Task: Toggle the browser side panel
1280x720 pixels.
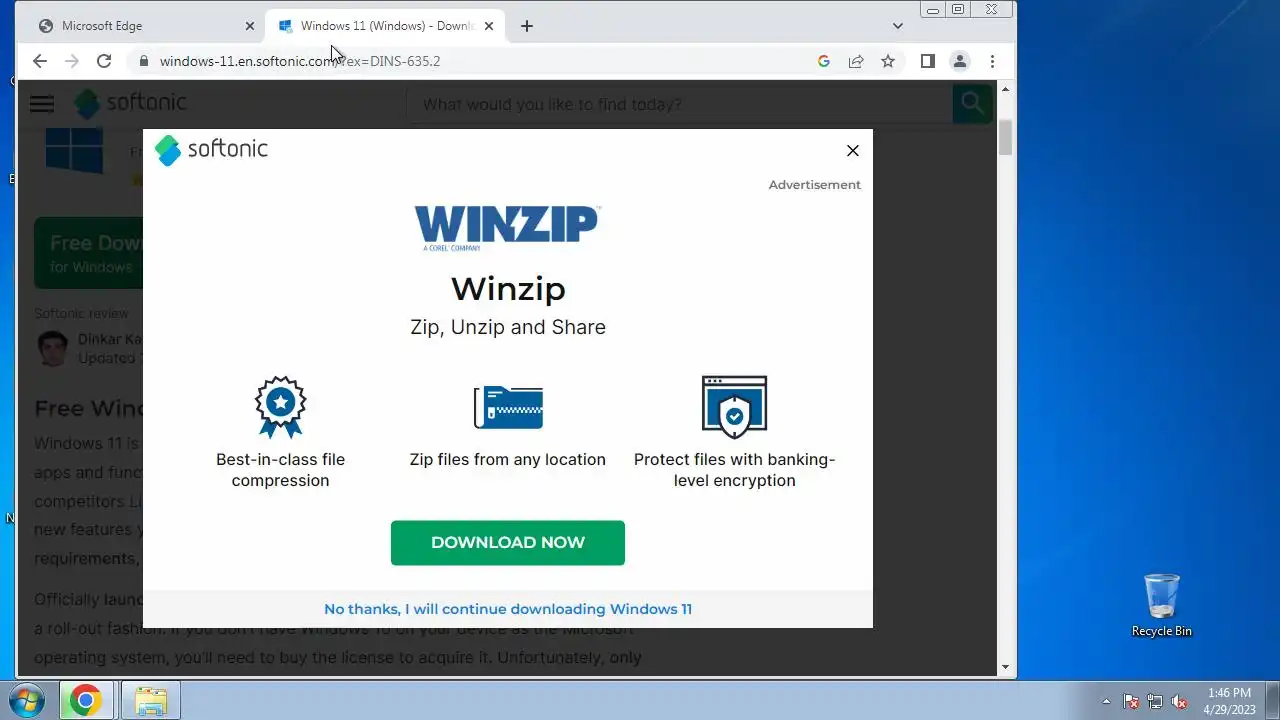Action: (x=927, y=61)
